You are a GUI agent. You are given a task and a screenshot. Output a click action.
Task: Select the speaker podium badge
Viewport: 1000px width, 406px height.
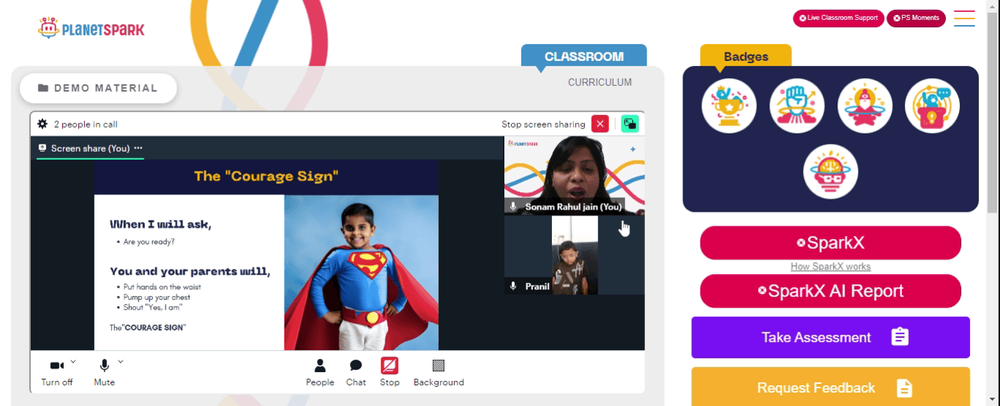(x=932, y=106)
